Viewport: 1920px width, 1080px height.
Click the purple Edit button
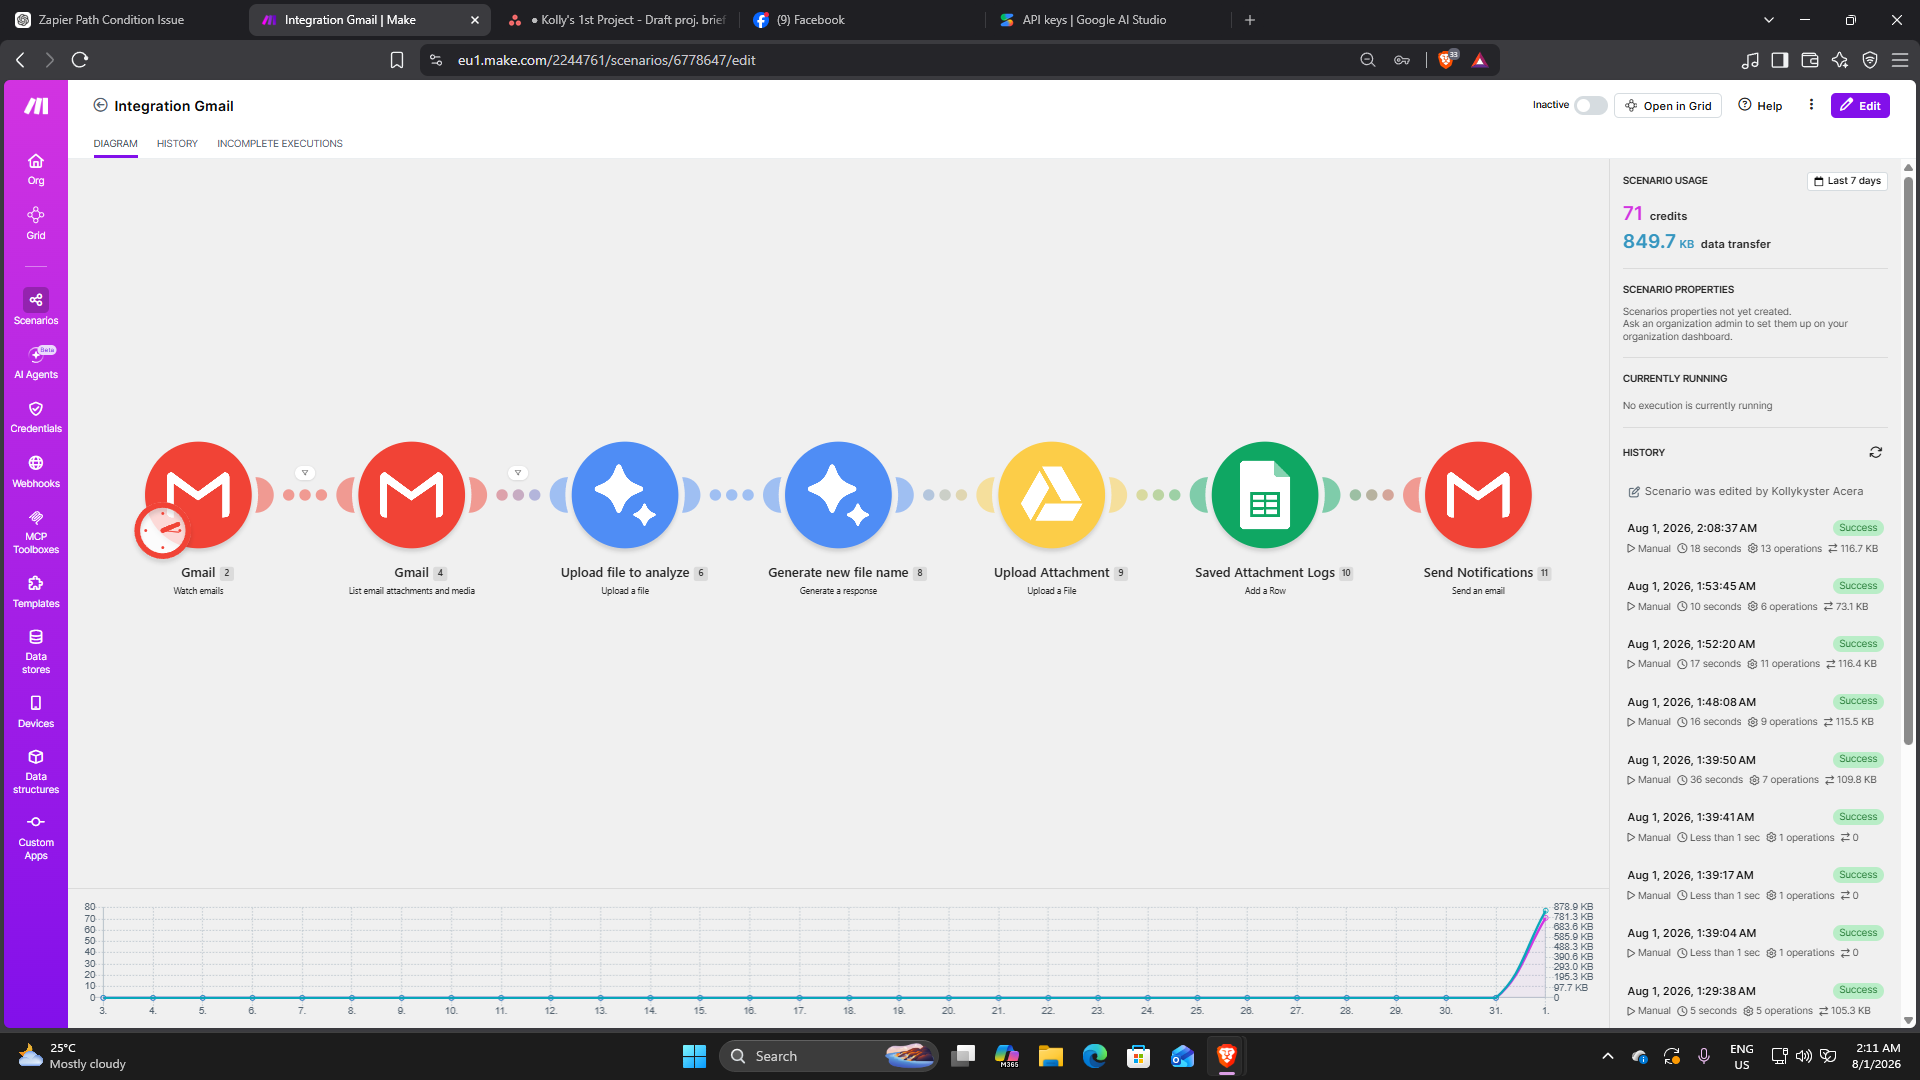point(1860,106)
